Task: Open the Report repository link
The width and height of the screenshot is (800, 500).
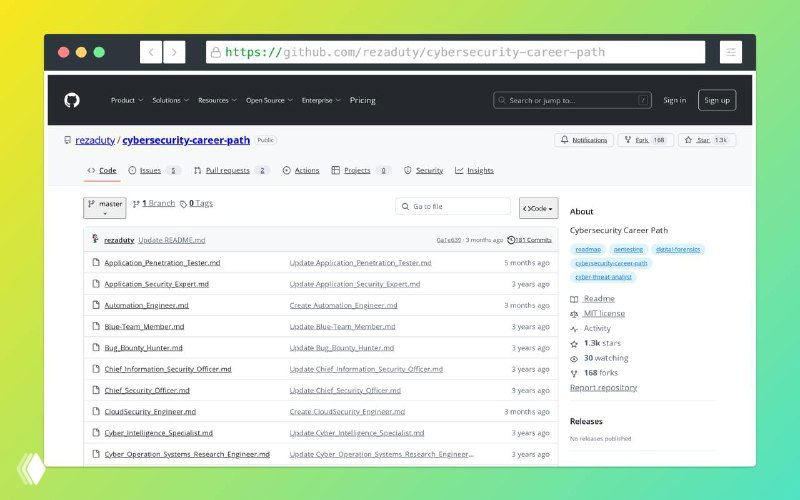Action: (603, 388)
